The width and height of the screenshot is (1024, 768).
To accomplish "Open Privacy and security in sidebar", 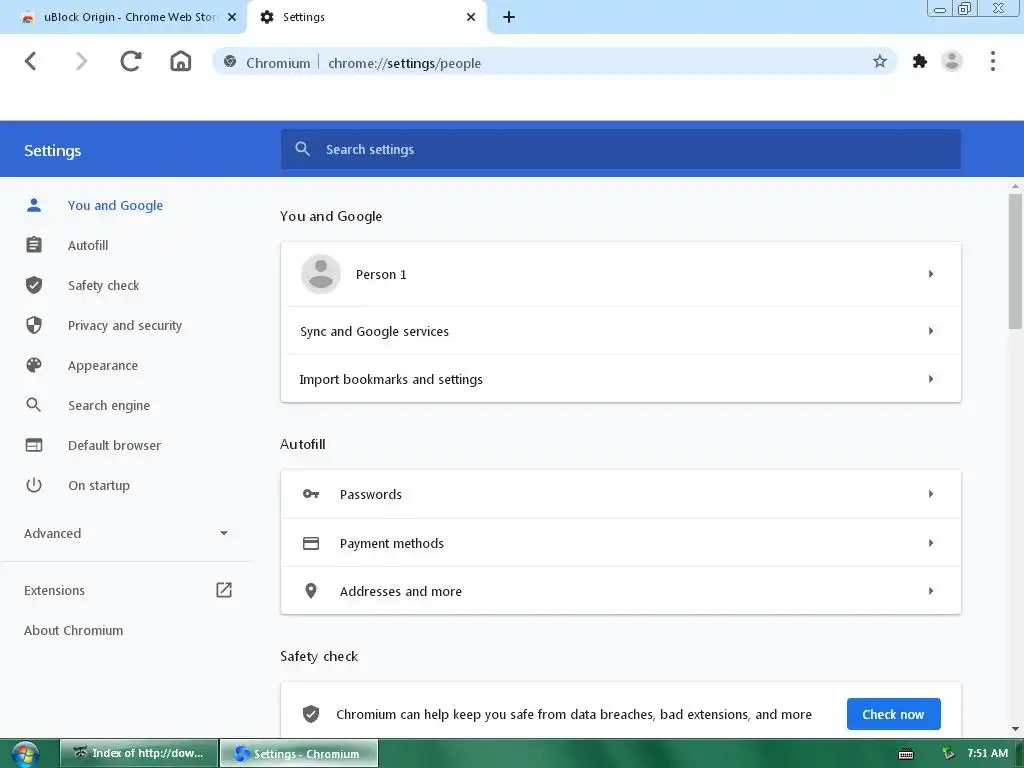I will tap(125, 325).
